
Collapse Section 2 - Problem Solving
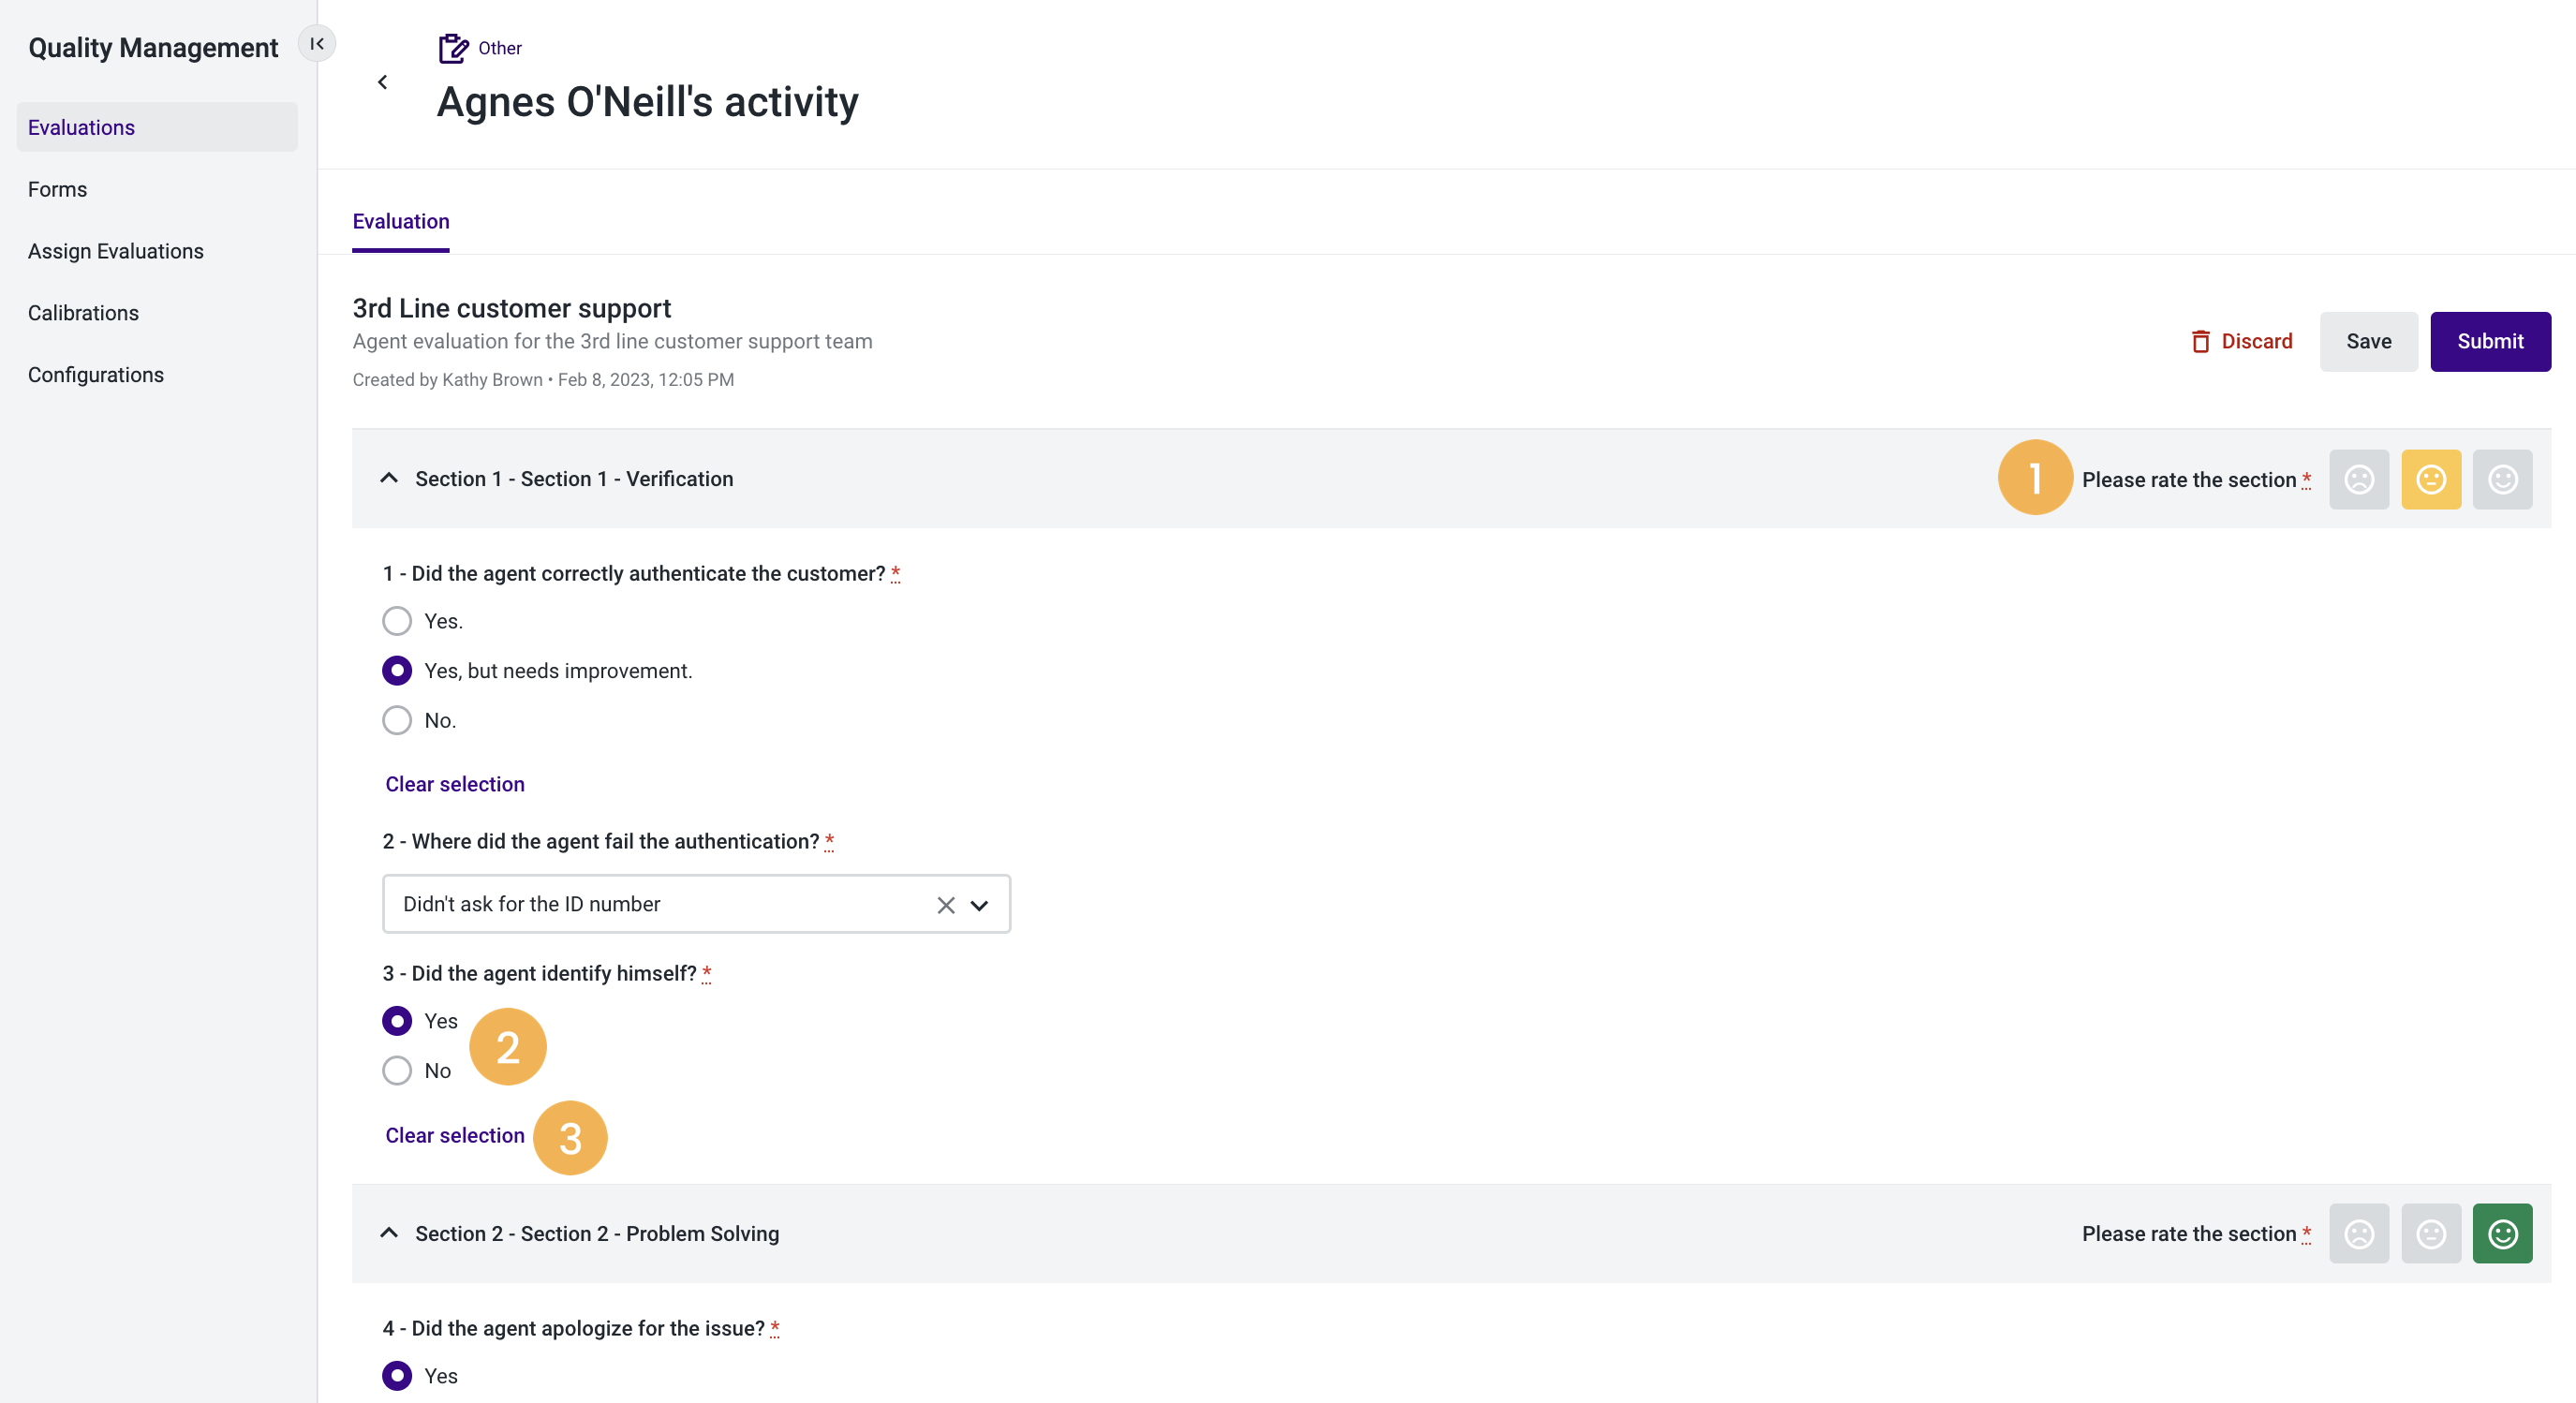[389, 1233]
